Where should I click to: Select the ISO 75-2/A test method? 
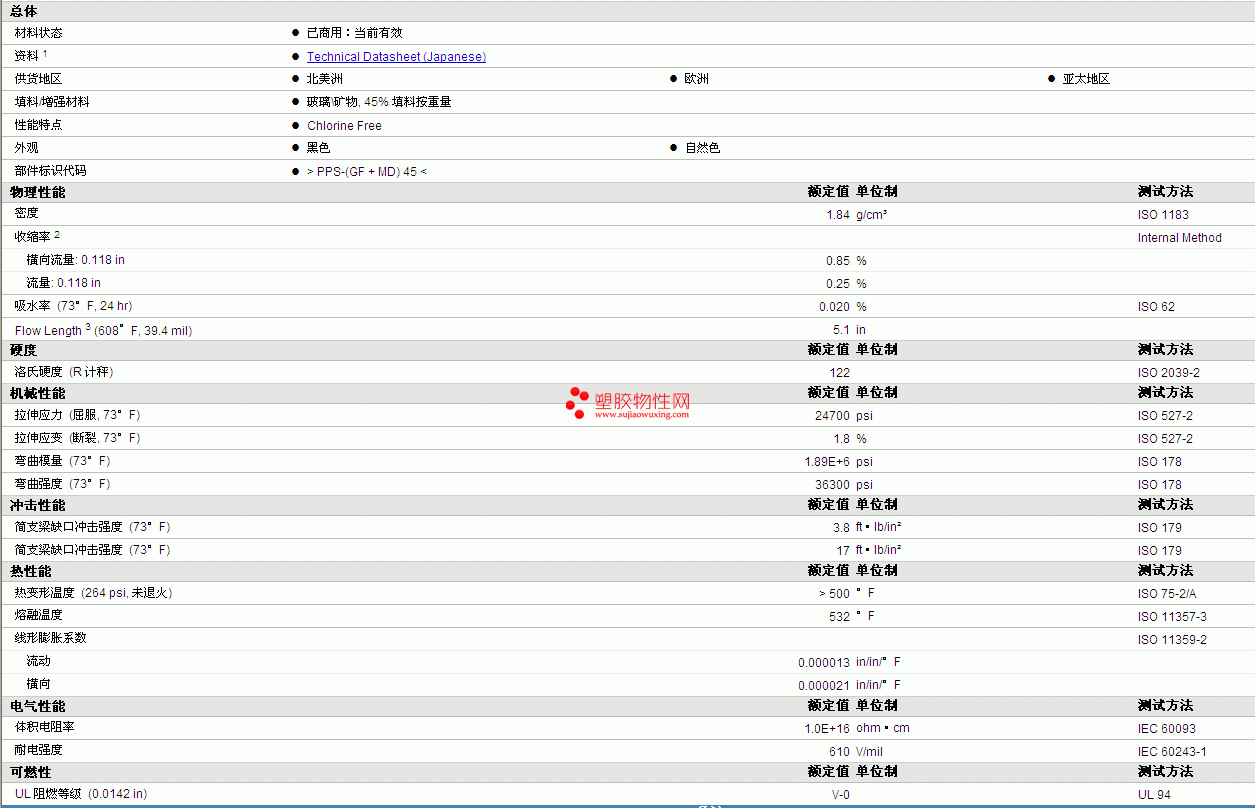click(x=1167, y=594)
